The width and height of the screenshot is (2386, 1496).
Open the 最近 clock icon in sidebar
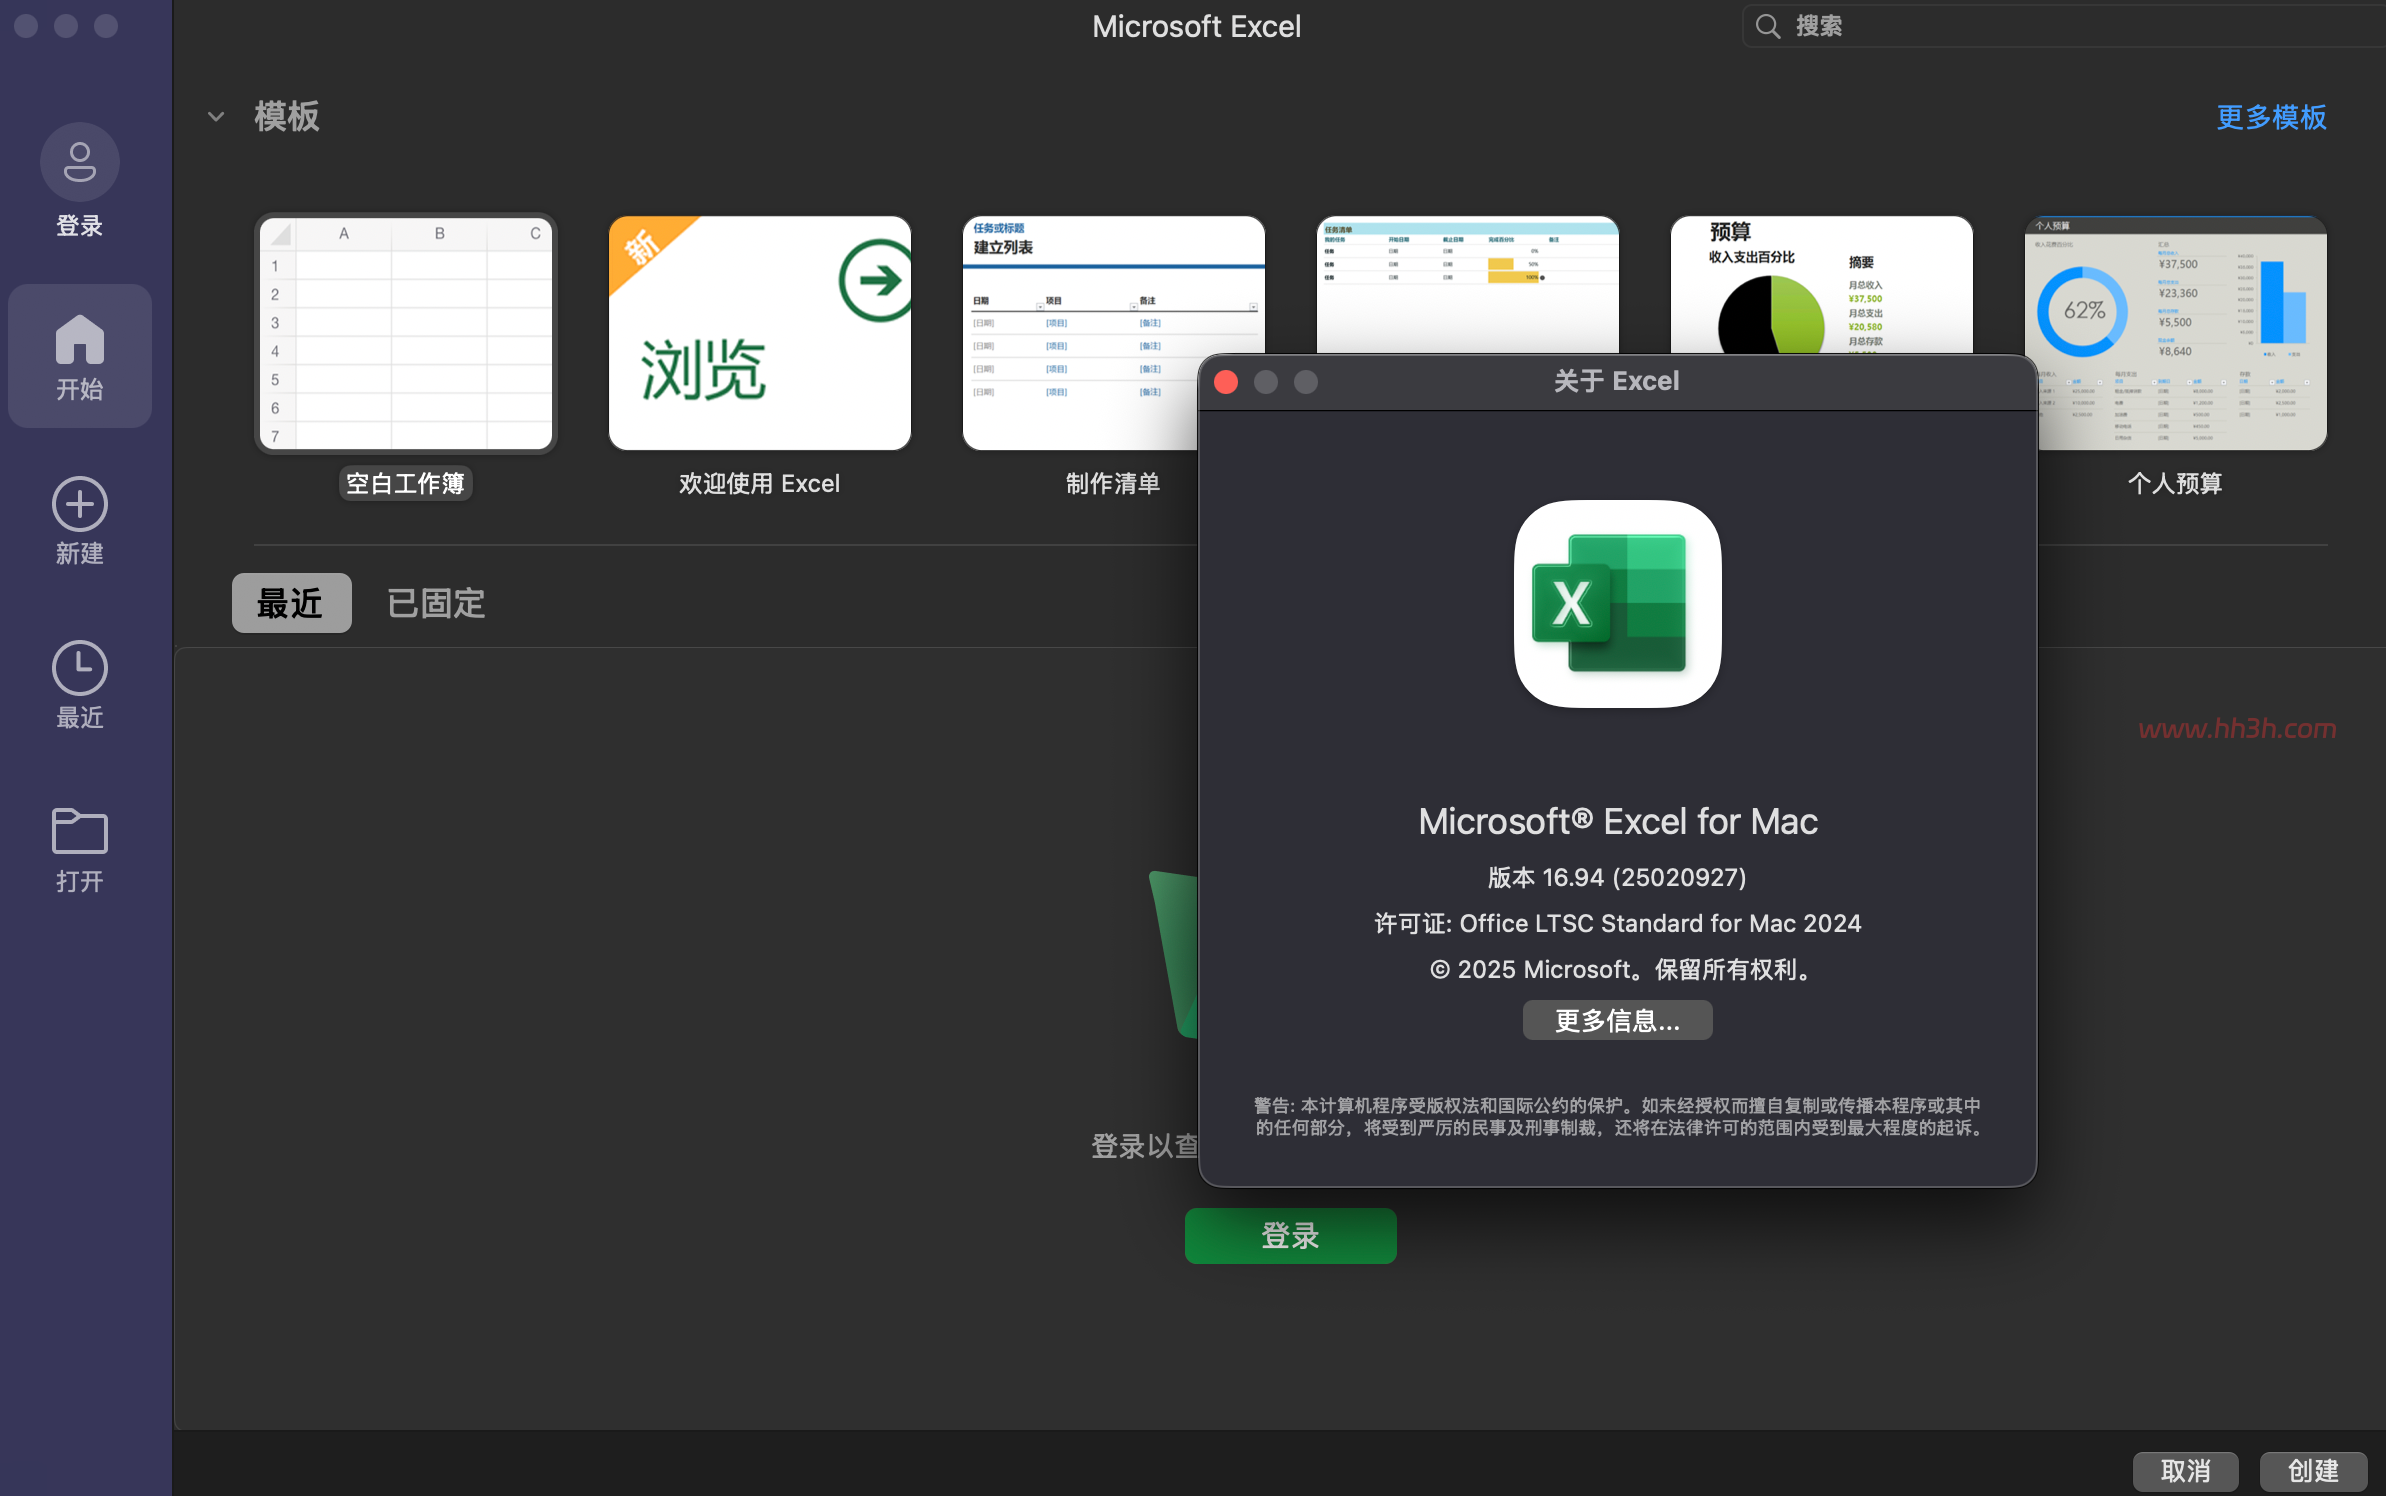coord(80,668)
